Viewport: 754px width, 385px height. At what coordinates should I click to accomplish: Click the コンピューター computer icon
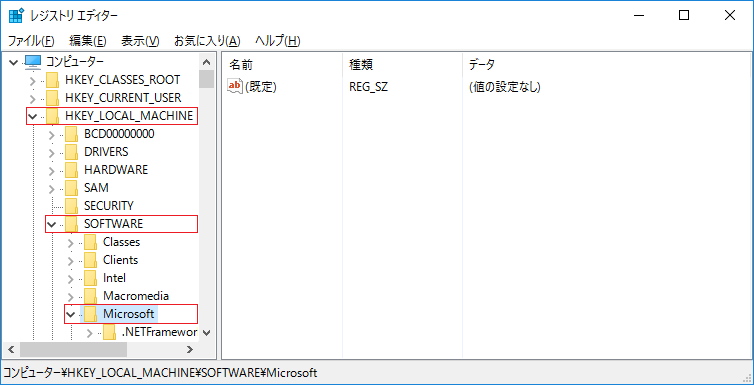[x=33, y=62]
